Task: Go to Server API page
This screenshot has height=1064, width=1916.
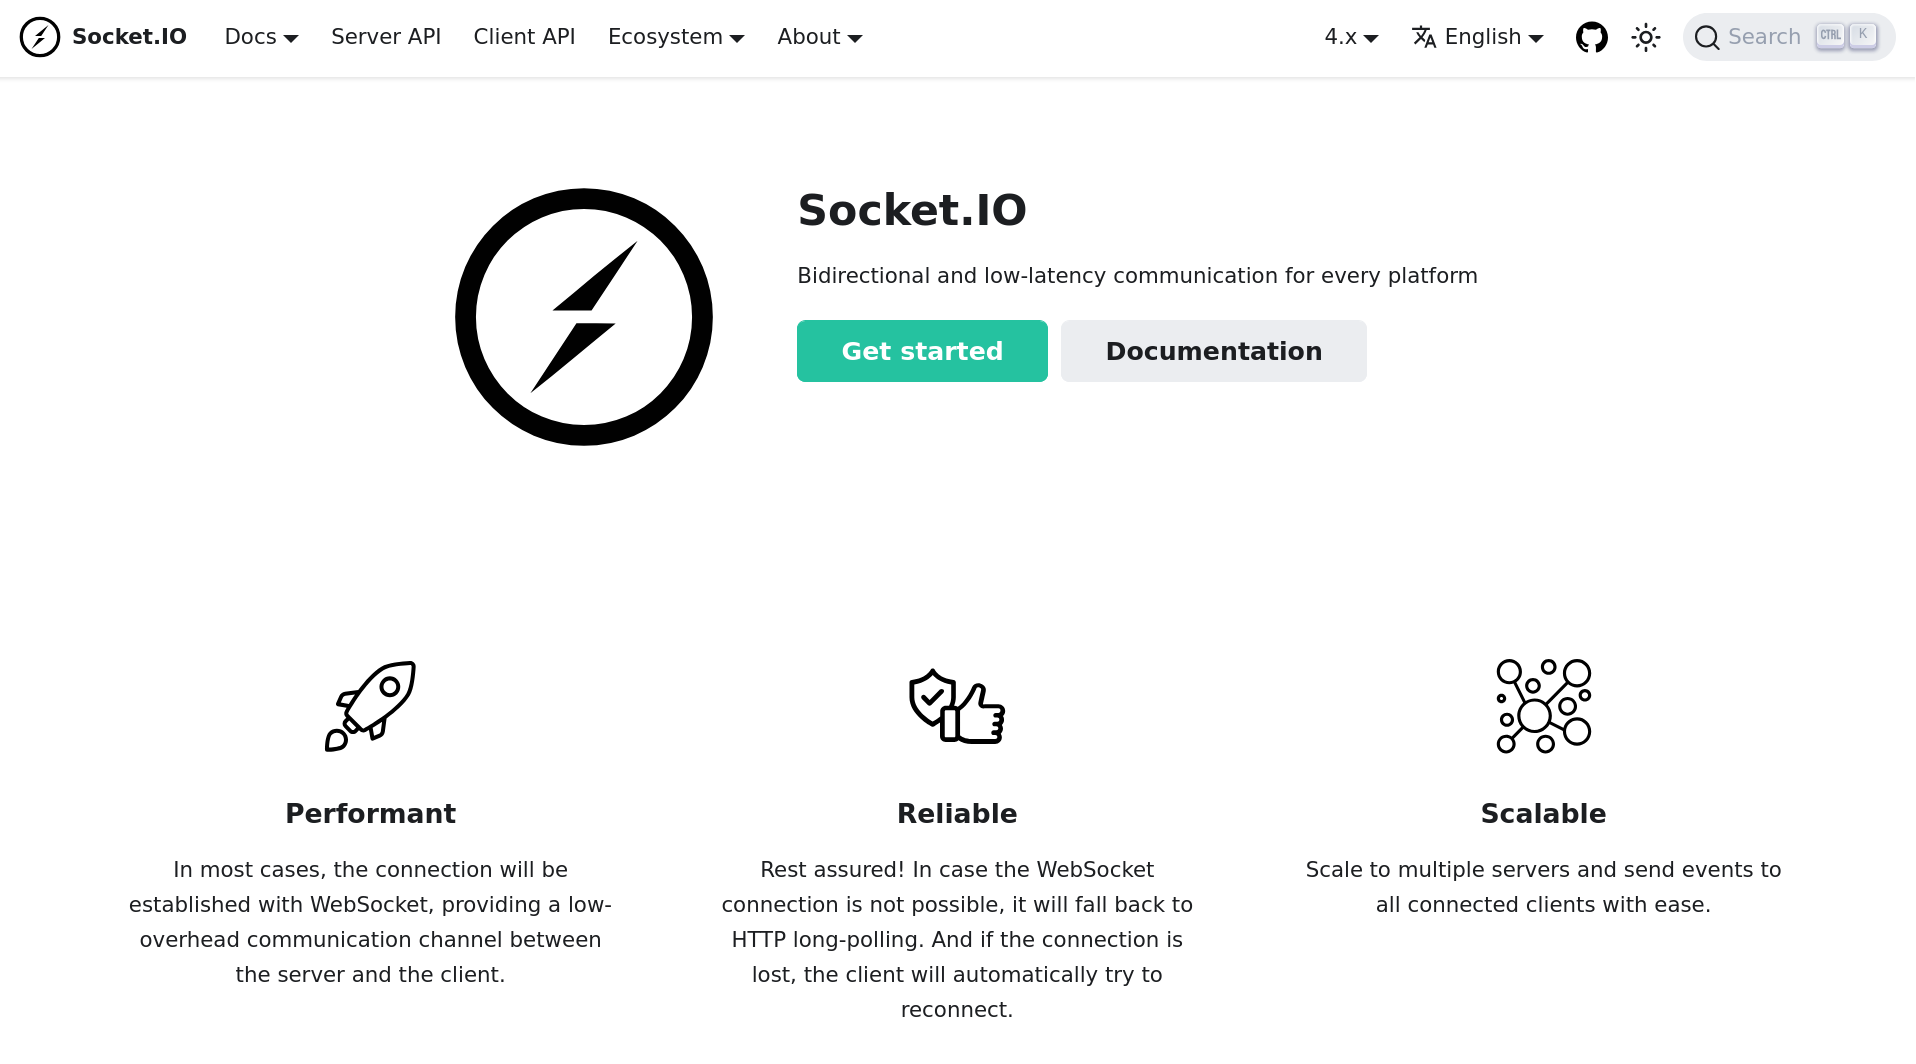Action: [x=386, y=37]
